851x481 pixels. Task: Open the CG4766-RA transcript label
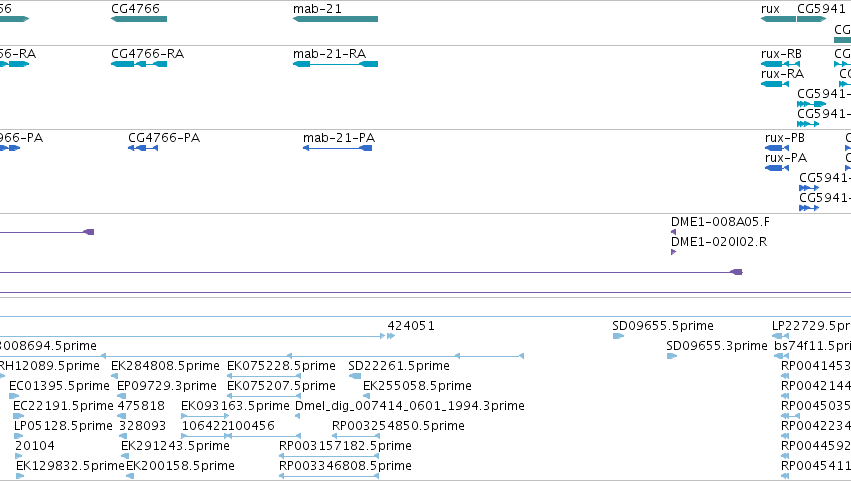click(148, 54)
